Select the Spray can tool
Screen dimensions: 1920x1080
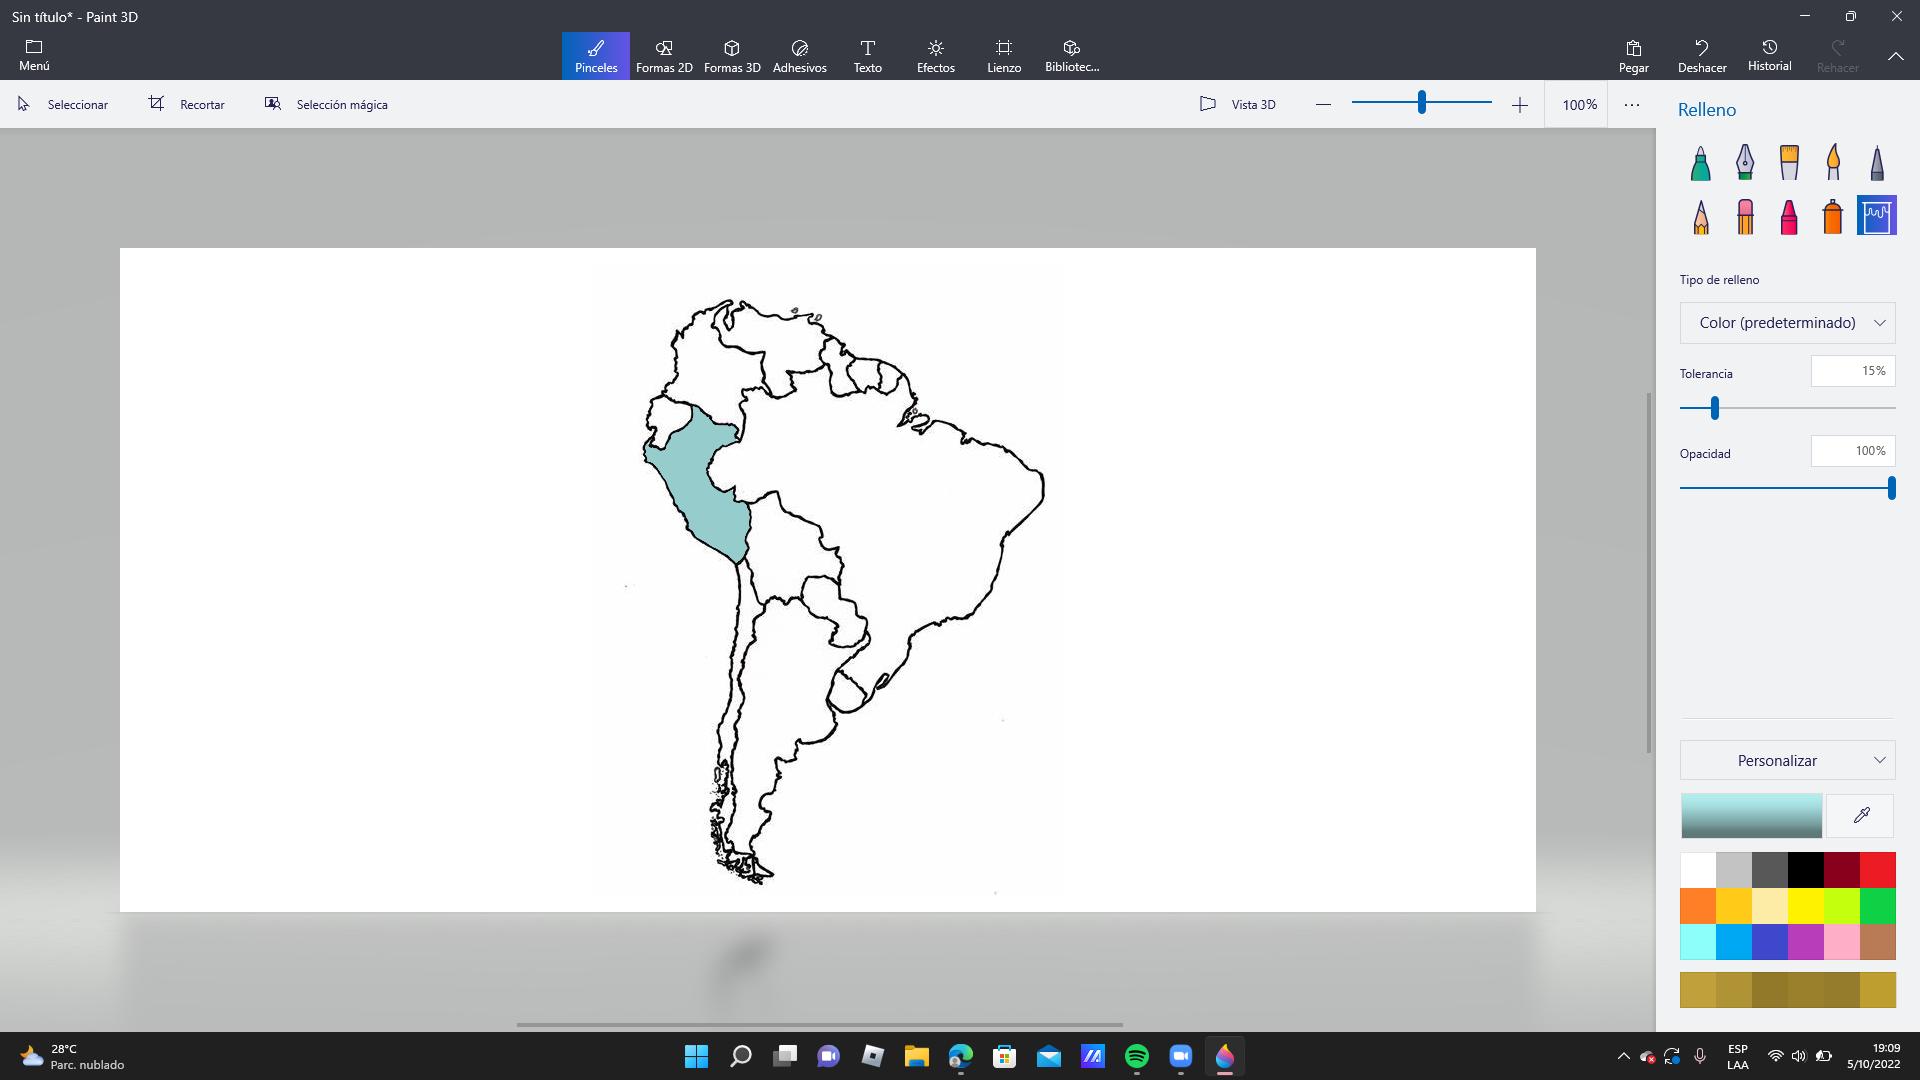coord(1832,217)
